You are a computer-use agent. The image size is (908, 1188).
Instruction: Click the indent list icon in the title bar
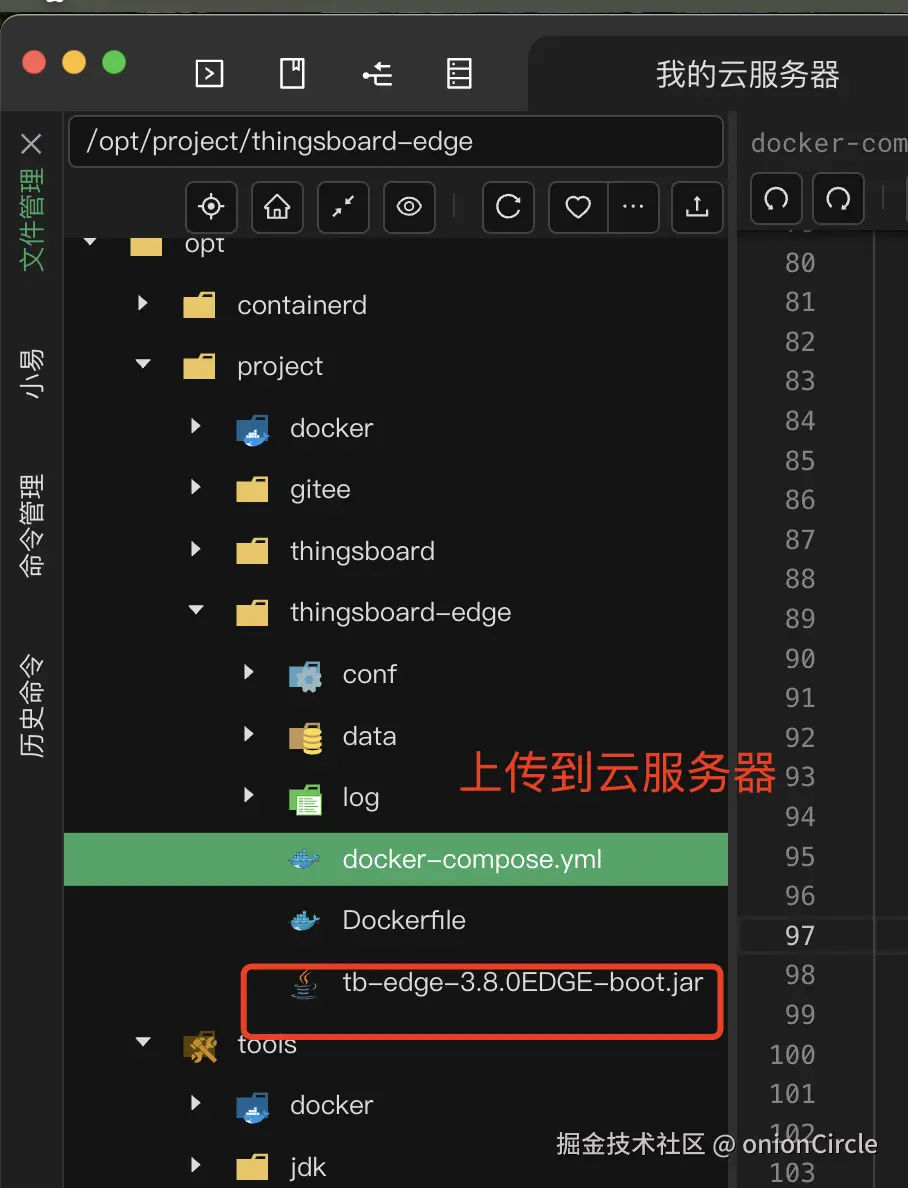(377, 74)
